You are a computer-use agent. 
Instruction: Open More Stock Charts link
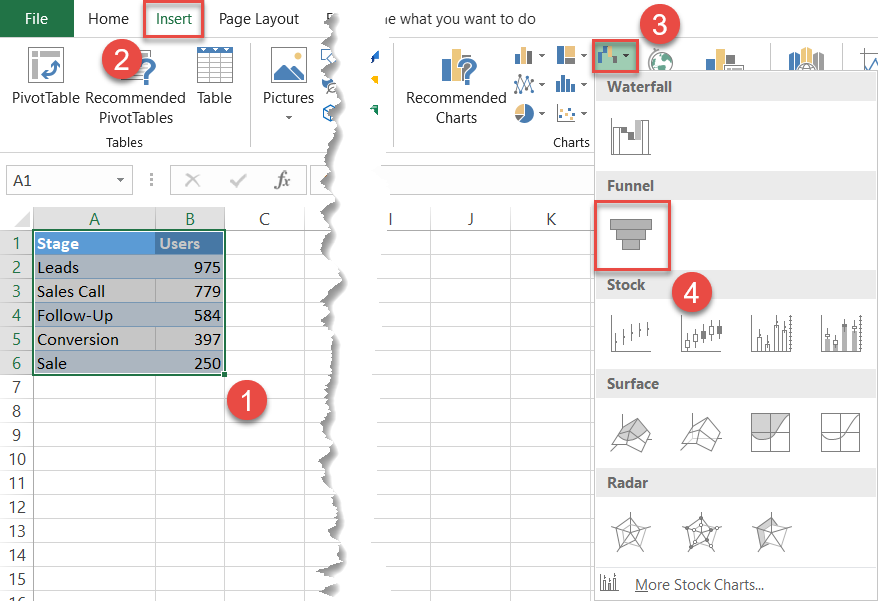pos(699,585)
